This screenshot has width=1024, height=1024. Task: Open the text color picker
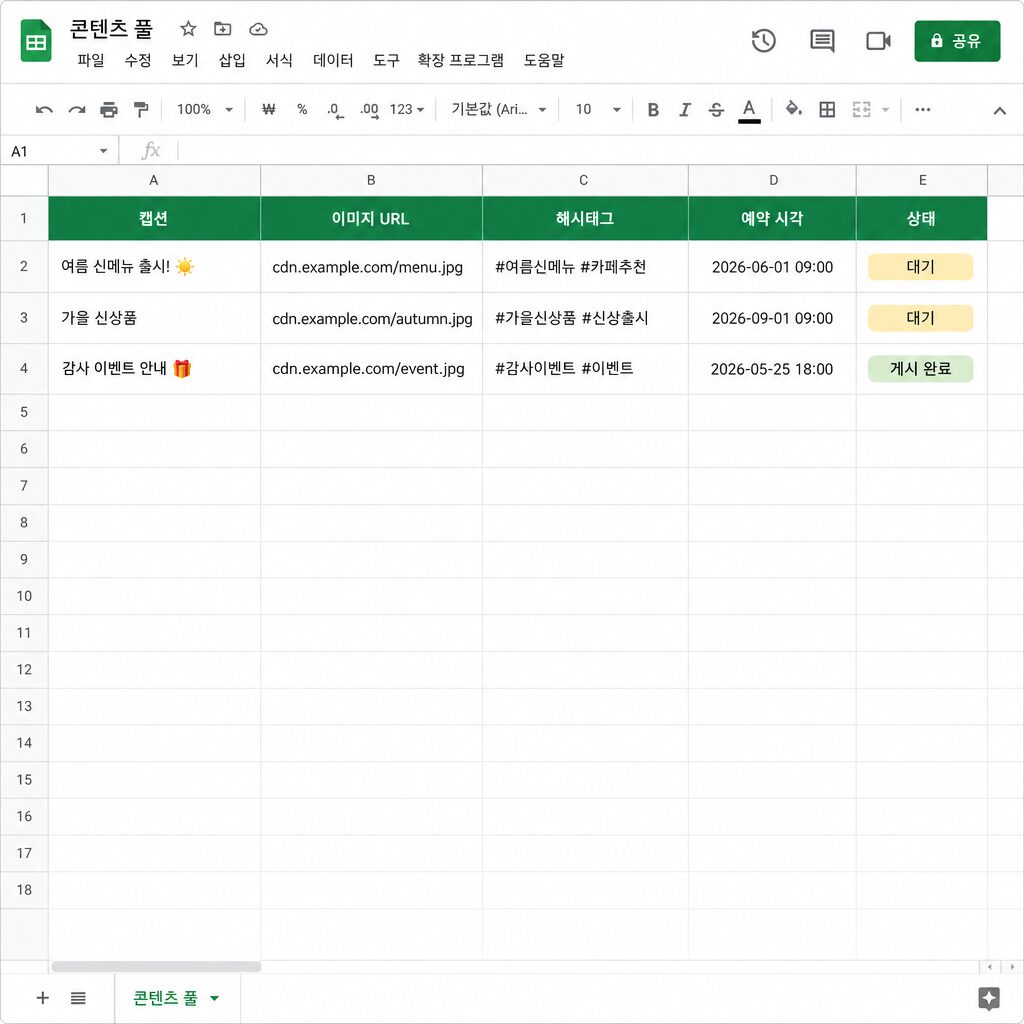pyautogui.click(x=749, y=110)
